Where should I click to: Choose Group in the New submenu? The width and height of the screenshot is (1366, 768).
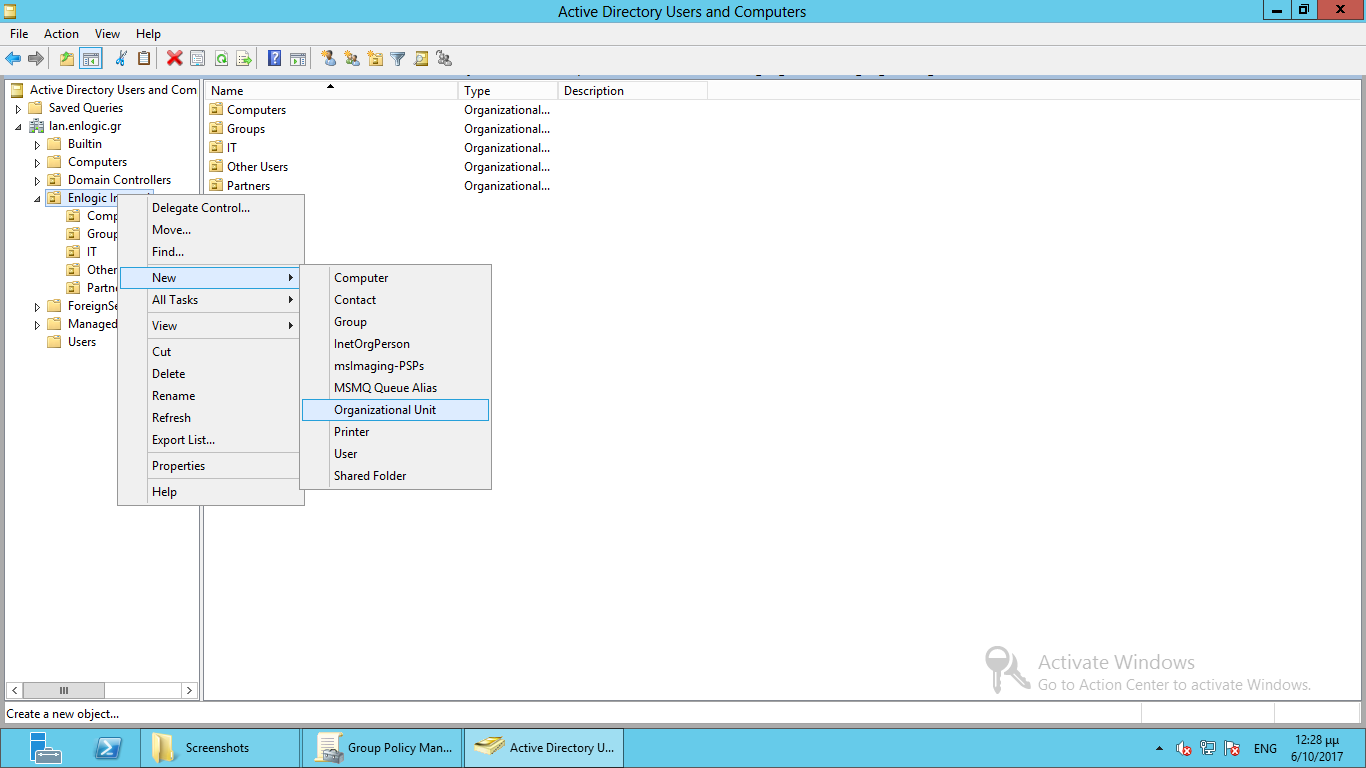click(x=395, y=322)
